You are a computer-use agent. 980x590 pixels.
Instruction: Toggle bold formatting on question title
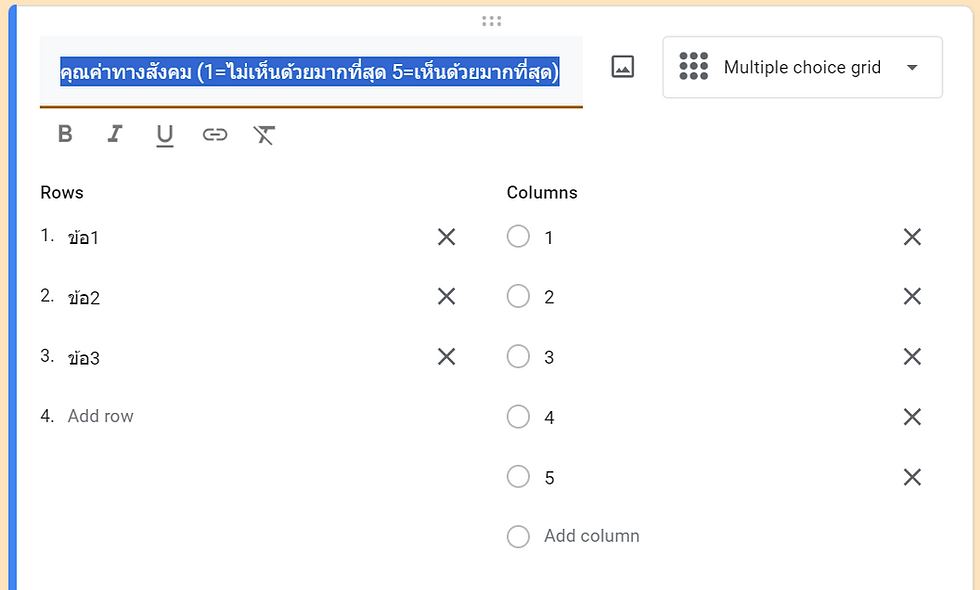click(64, 133)
